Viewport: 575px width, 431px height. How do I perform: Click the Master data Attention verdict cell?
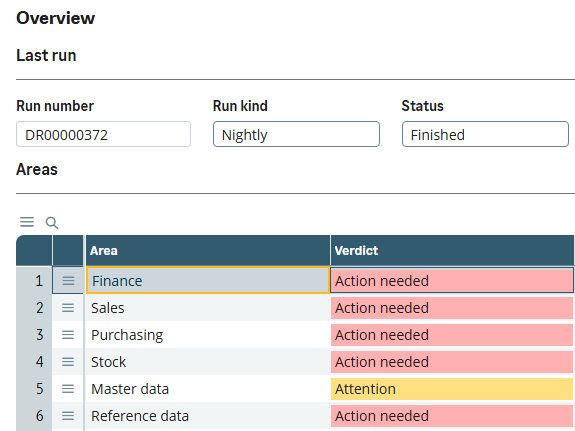point(452,388)
